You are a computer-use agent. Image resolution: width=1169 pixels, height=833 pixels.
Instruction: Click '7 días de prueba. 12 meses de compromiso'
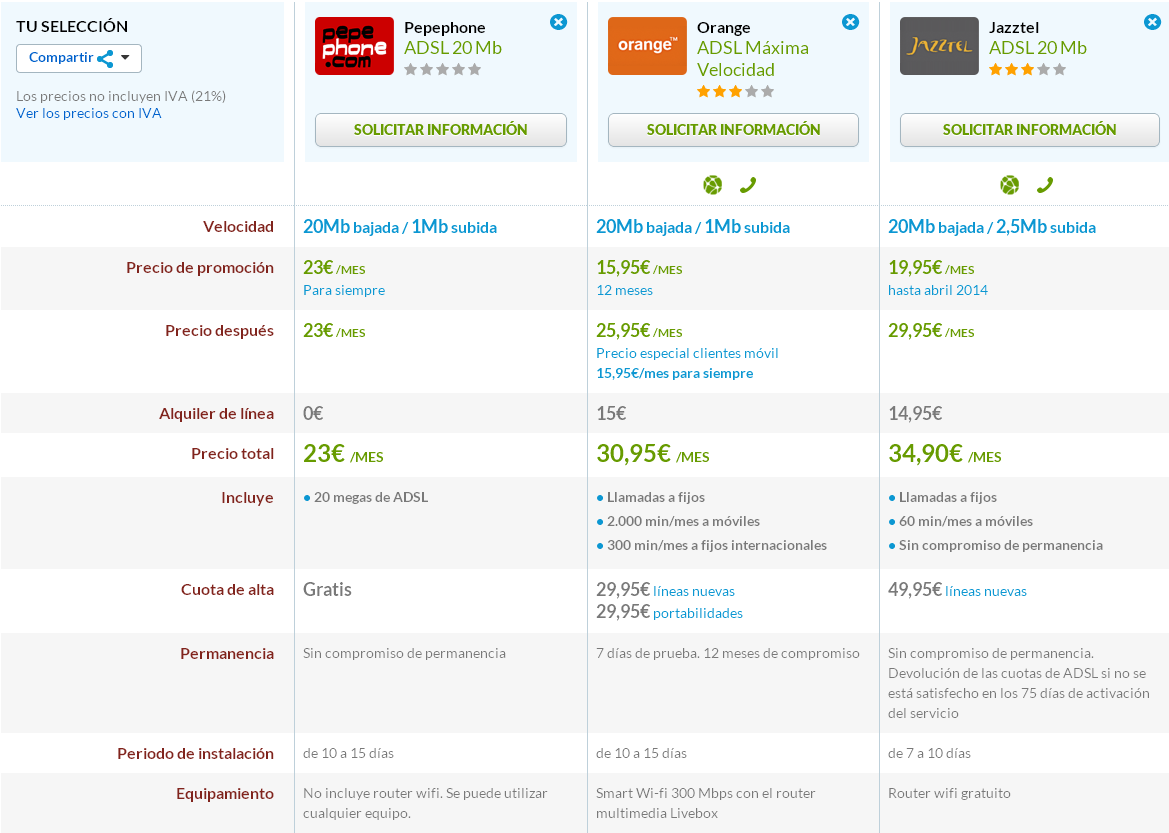(728, 653)
